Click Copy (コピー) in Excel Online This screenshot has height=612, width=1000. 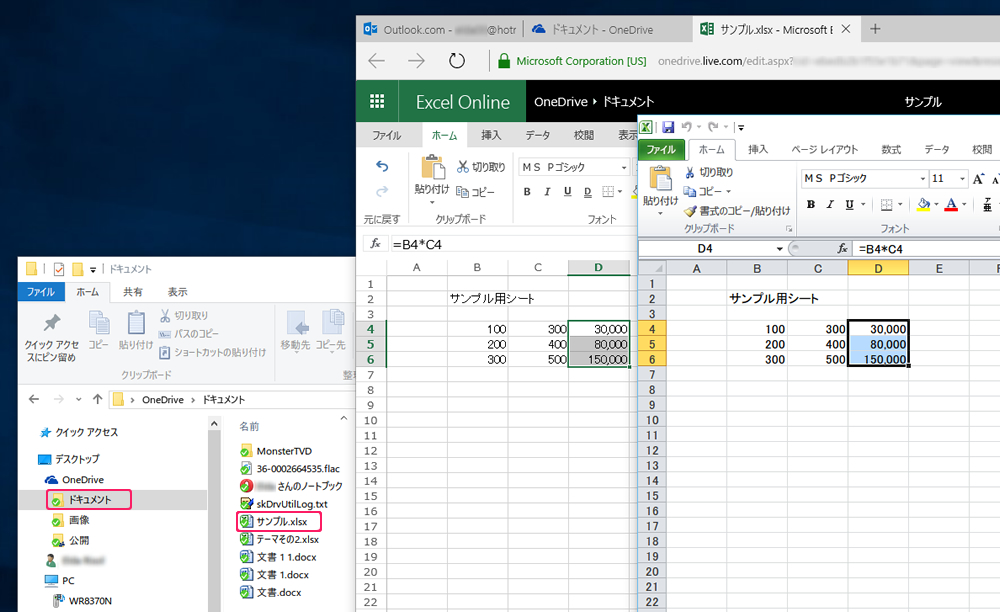(475, 192)
